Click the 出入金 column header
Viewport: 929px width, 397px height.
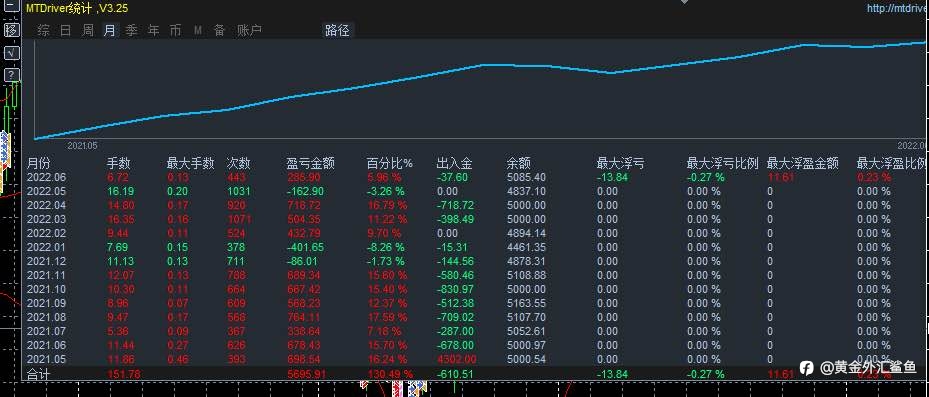click(x=454, y=163)
